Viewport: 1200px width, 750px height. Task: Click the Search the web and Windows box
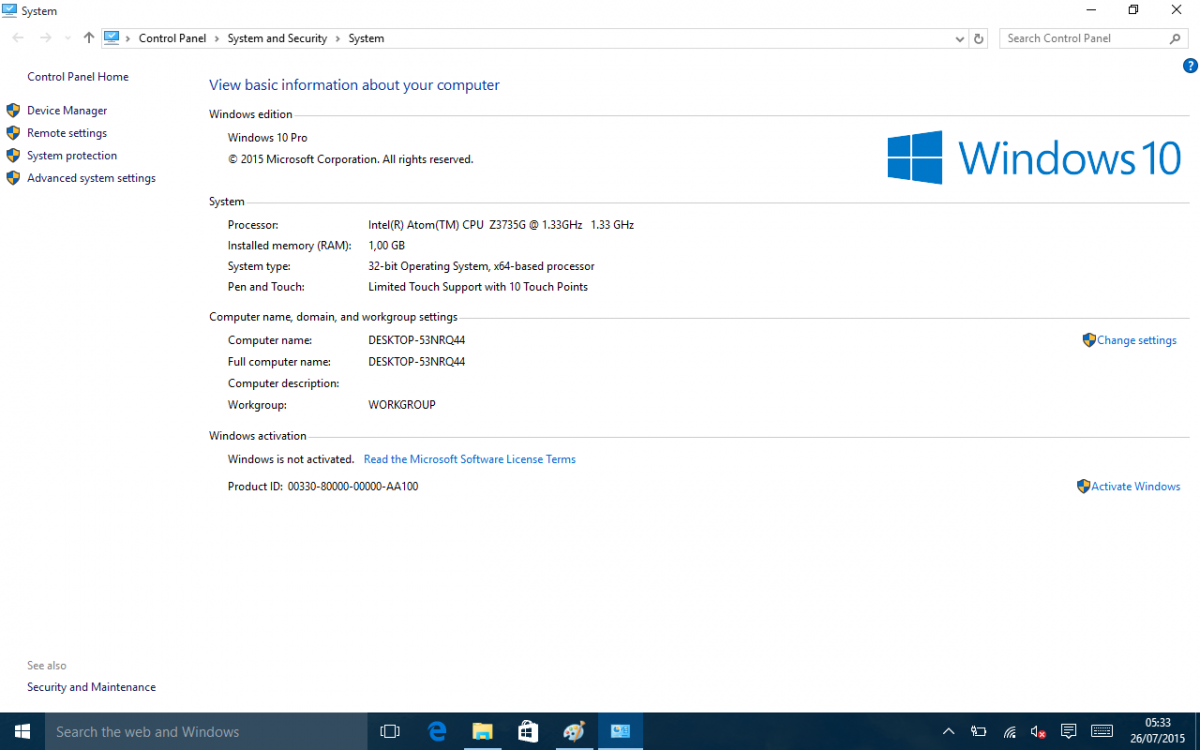click(x=206, y=731)
